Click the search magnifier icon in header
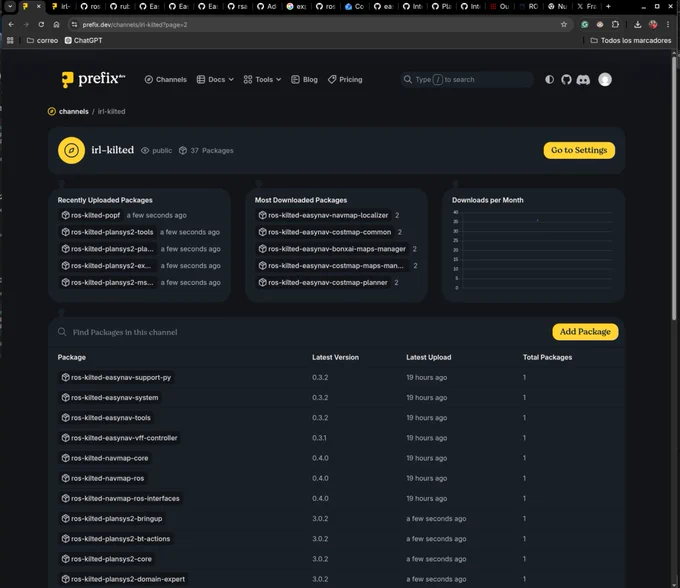This screenshot has width=680, height=588. [408, 79]
